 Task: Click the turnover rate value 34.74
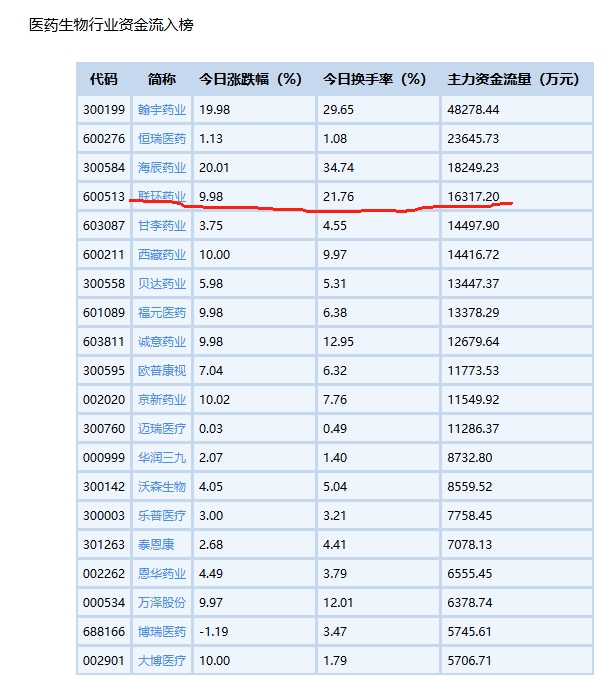point(338,168)
